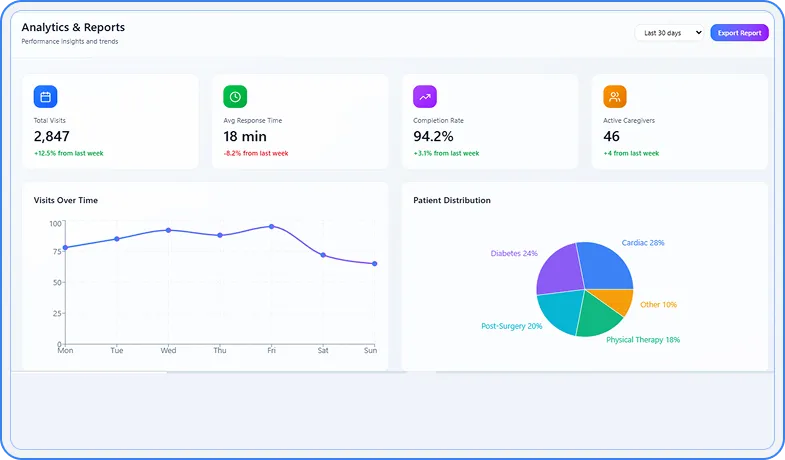Click the purple trend arrow Completion Rate icon
785x460 pixels.
[x=425, y=97]
